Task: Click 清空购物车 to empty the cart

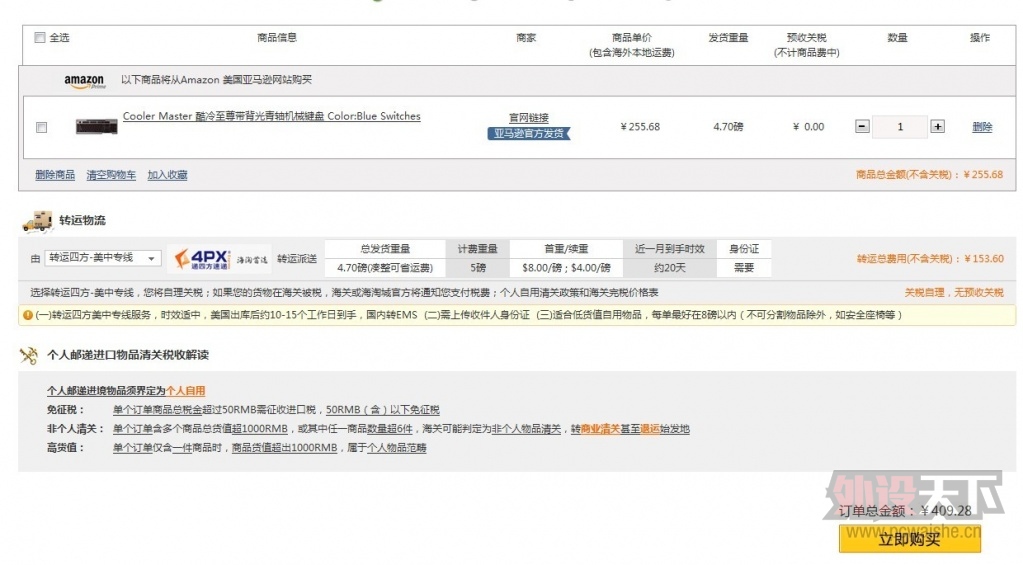Action: tap(111, 175)
